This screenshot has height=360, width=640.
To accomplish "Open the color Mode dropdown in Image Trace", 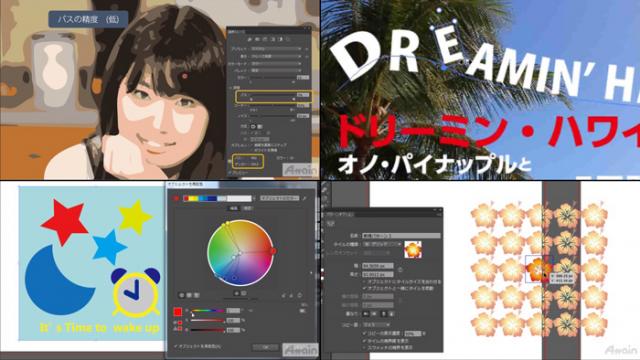I will [x=276, y=64].
